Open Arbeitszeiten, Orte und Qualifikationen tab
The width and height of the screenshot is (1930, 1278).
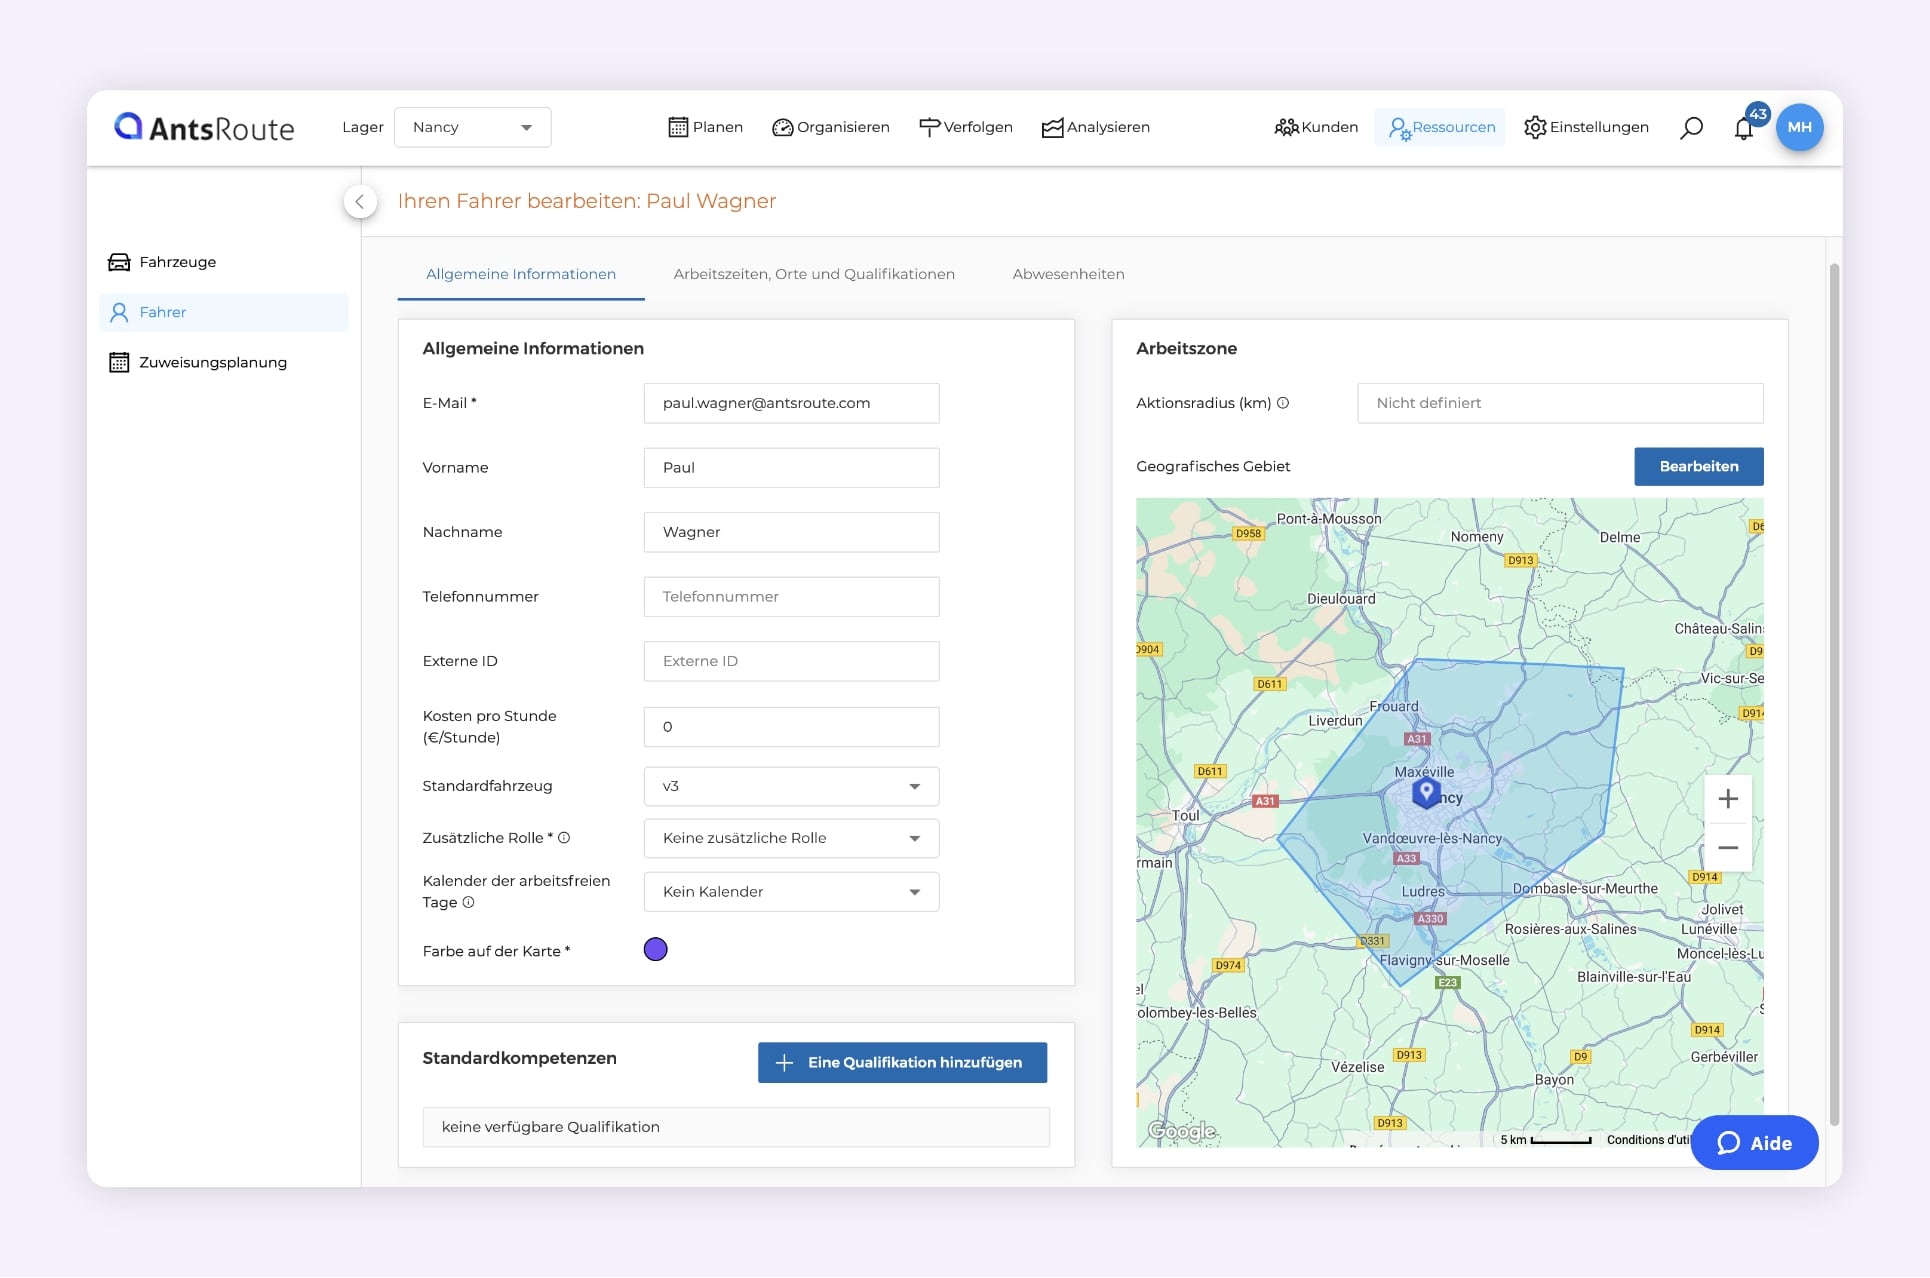[x=813, y=274]
